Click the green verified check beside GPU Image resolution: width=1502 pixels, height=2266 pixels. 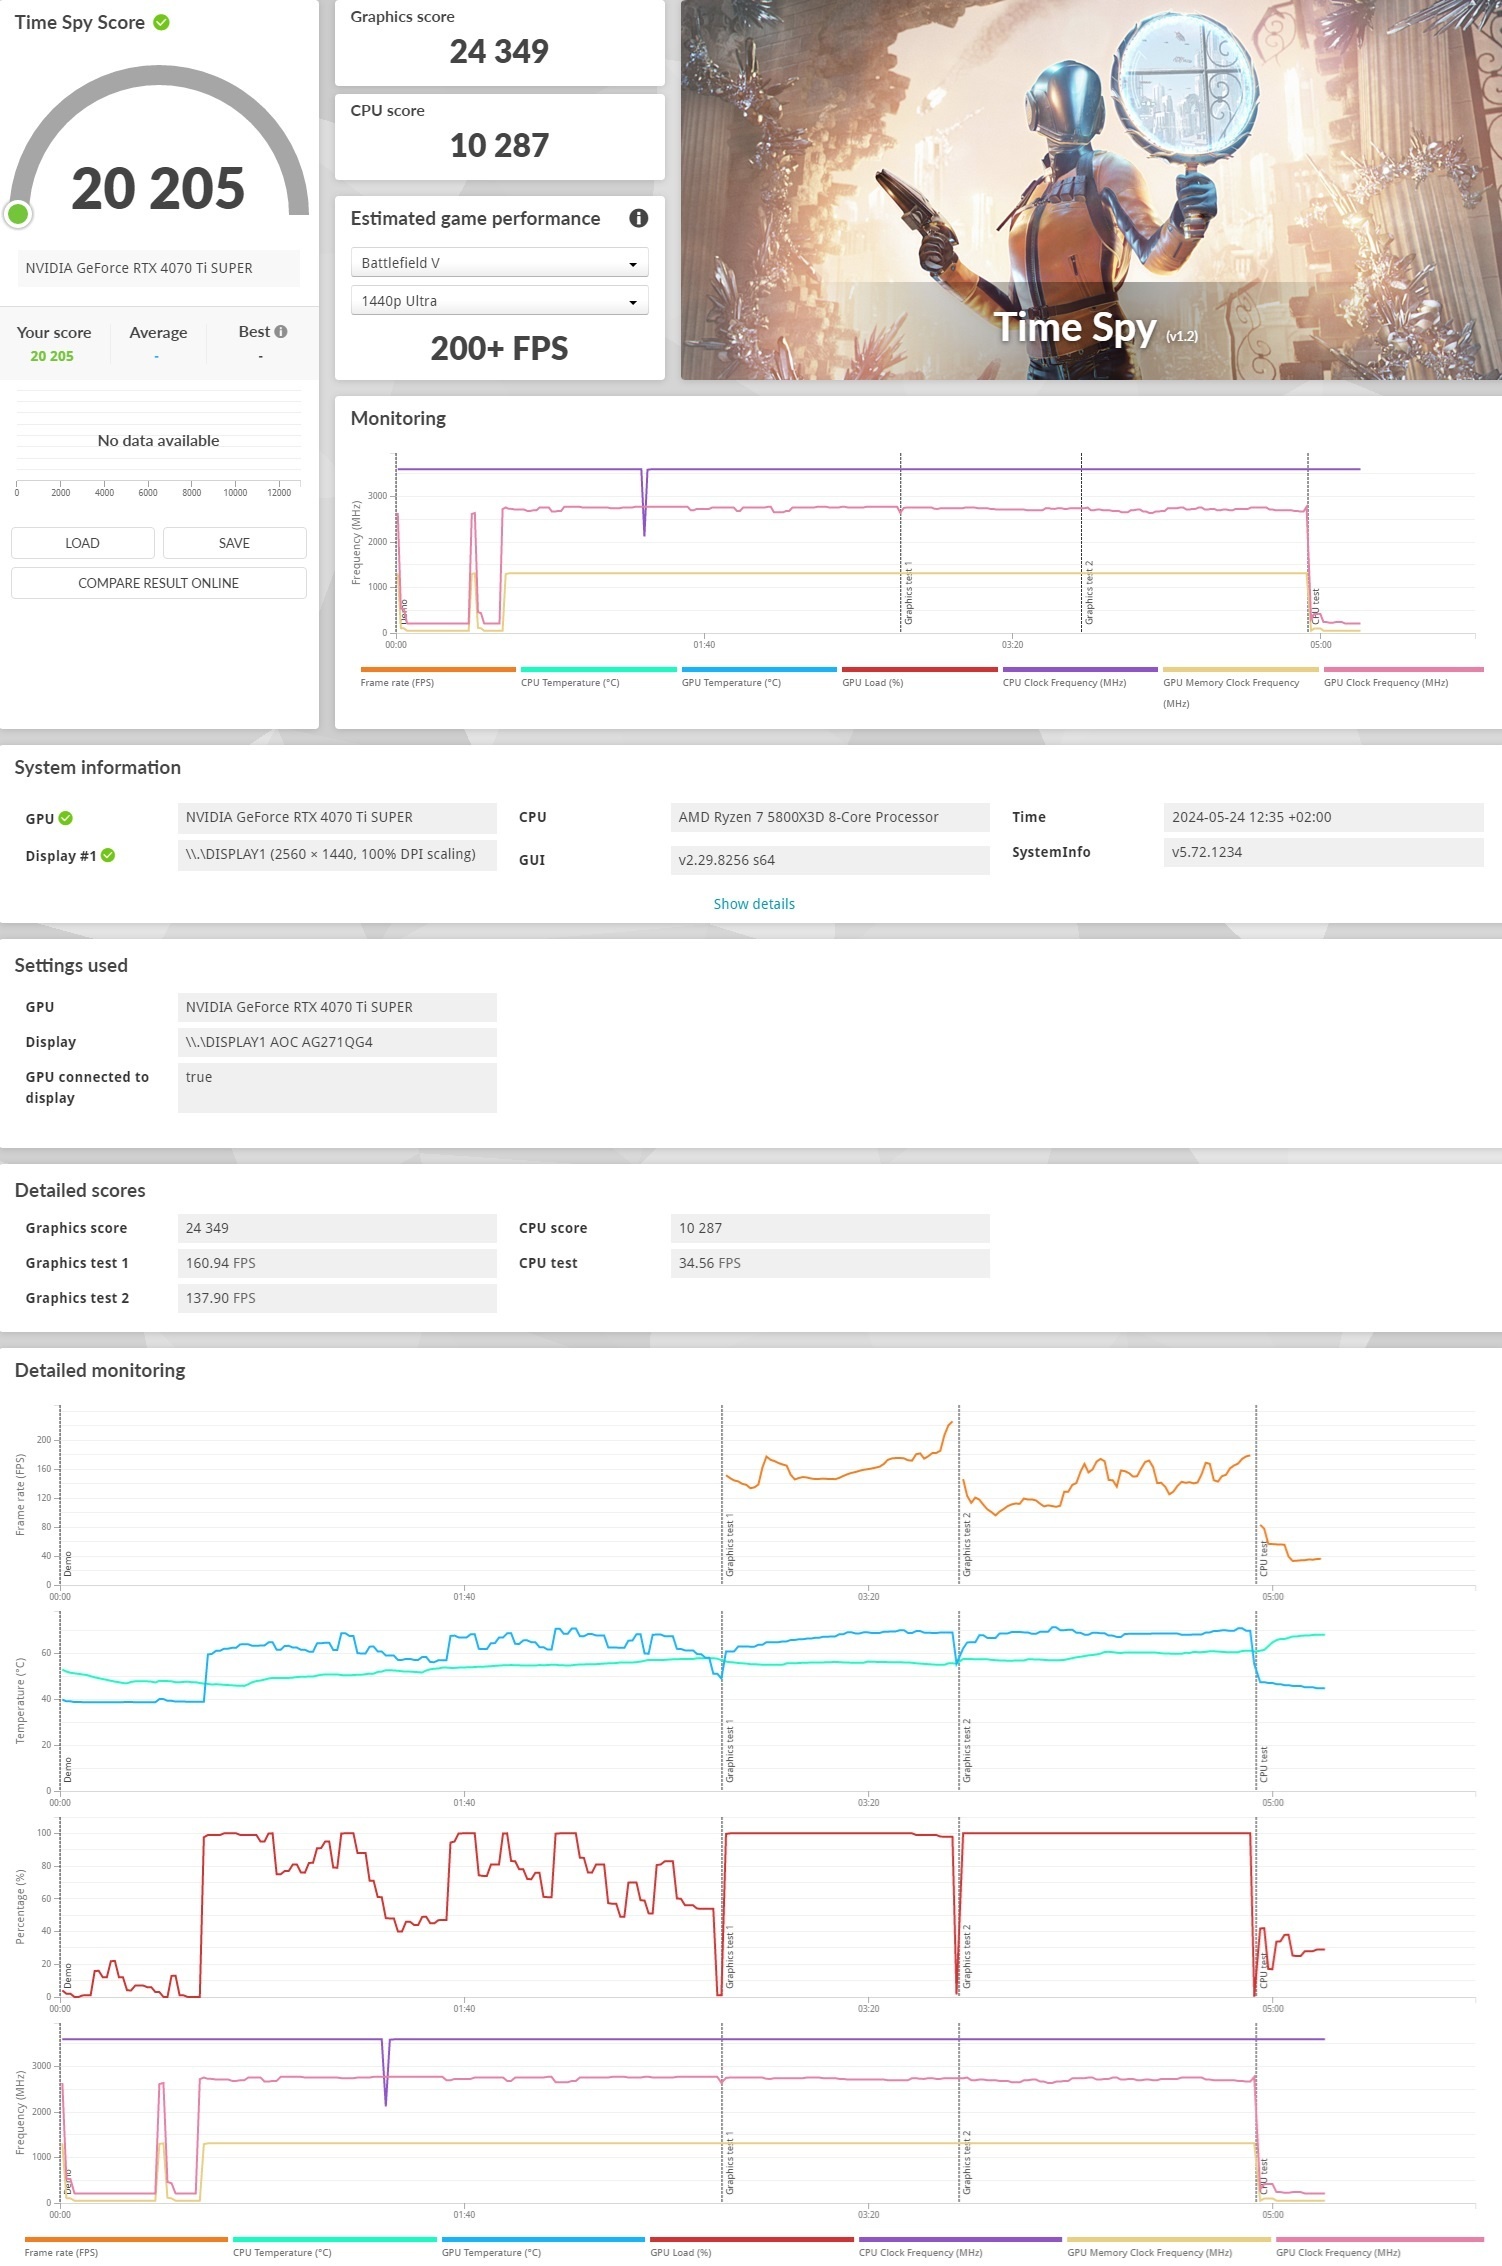coord(66,818)
